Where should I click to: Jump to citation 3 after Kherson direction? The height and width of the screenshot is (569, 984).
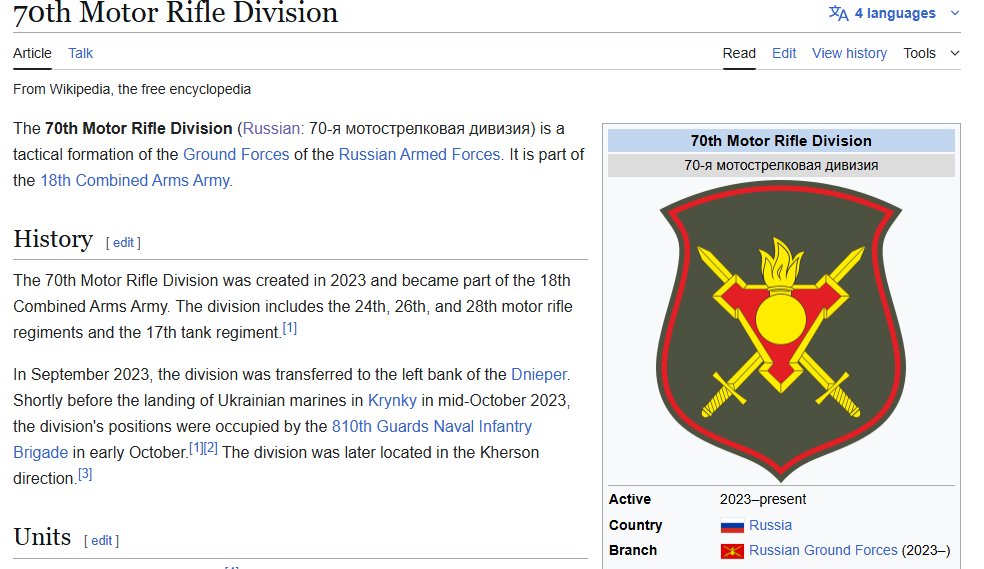(x=85, y=474)
